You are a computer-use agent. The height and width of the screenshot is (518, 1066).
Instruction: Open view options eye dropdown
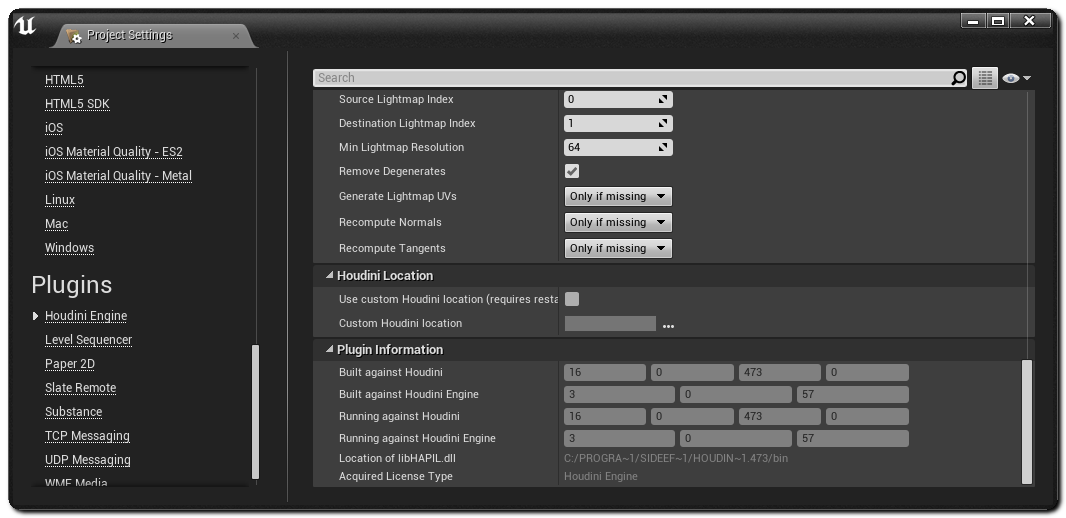1016,78
